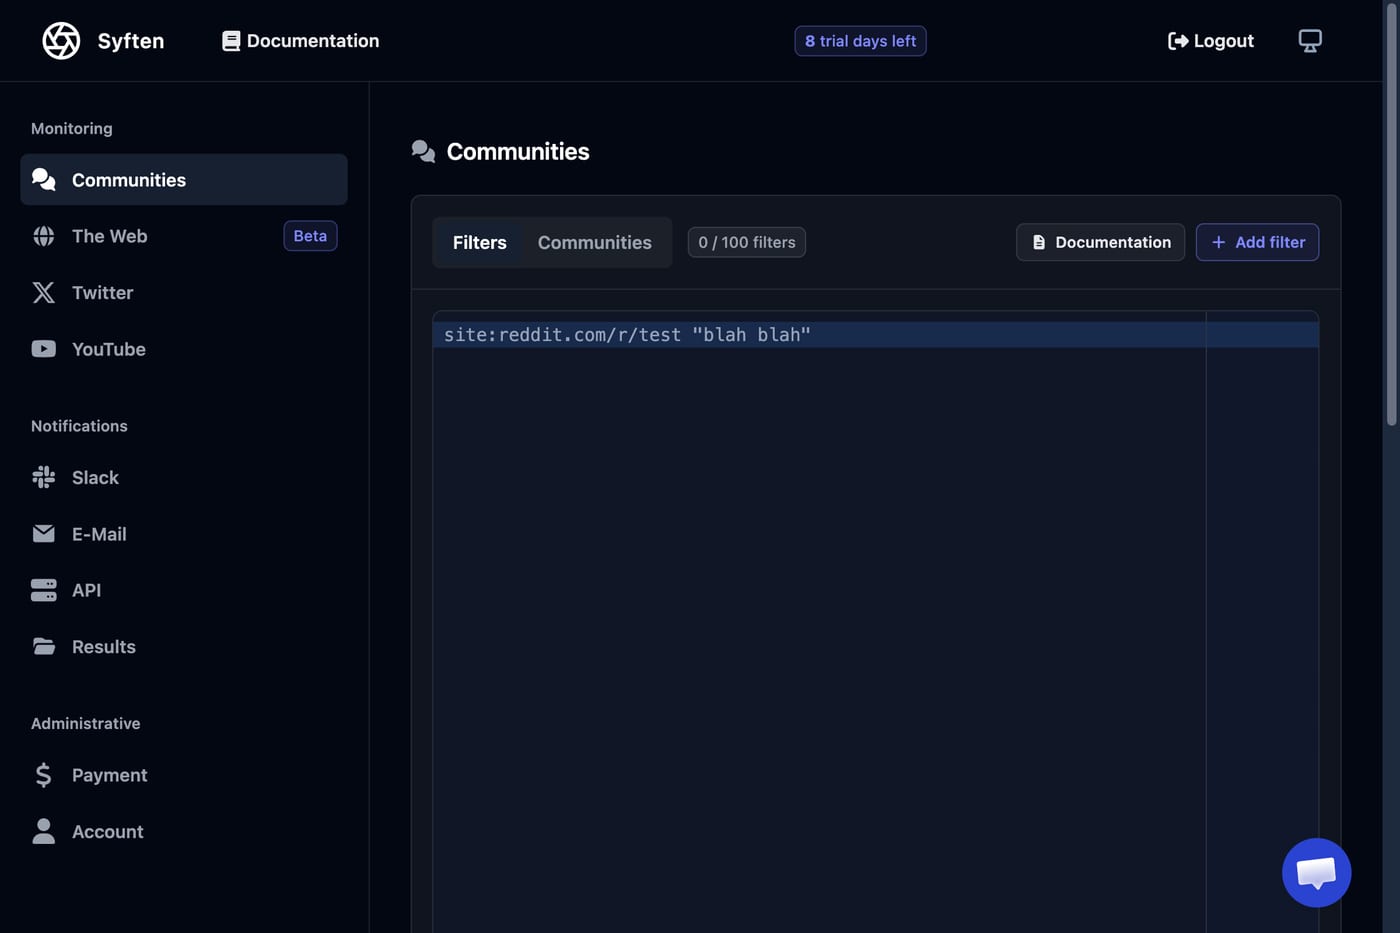
Task: Open The Web monitoring page
Action: (x=184, y=236)
